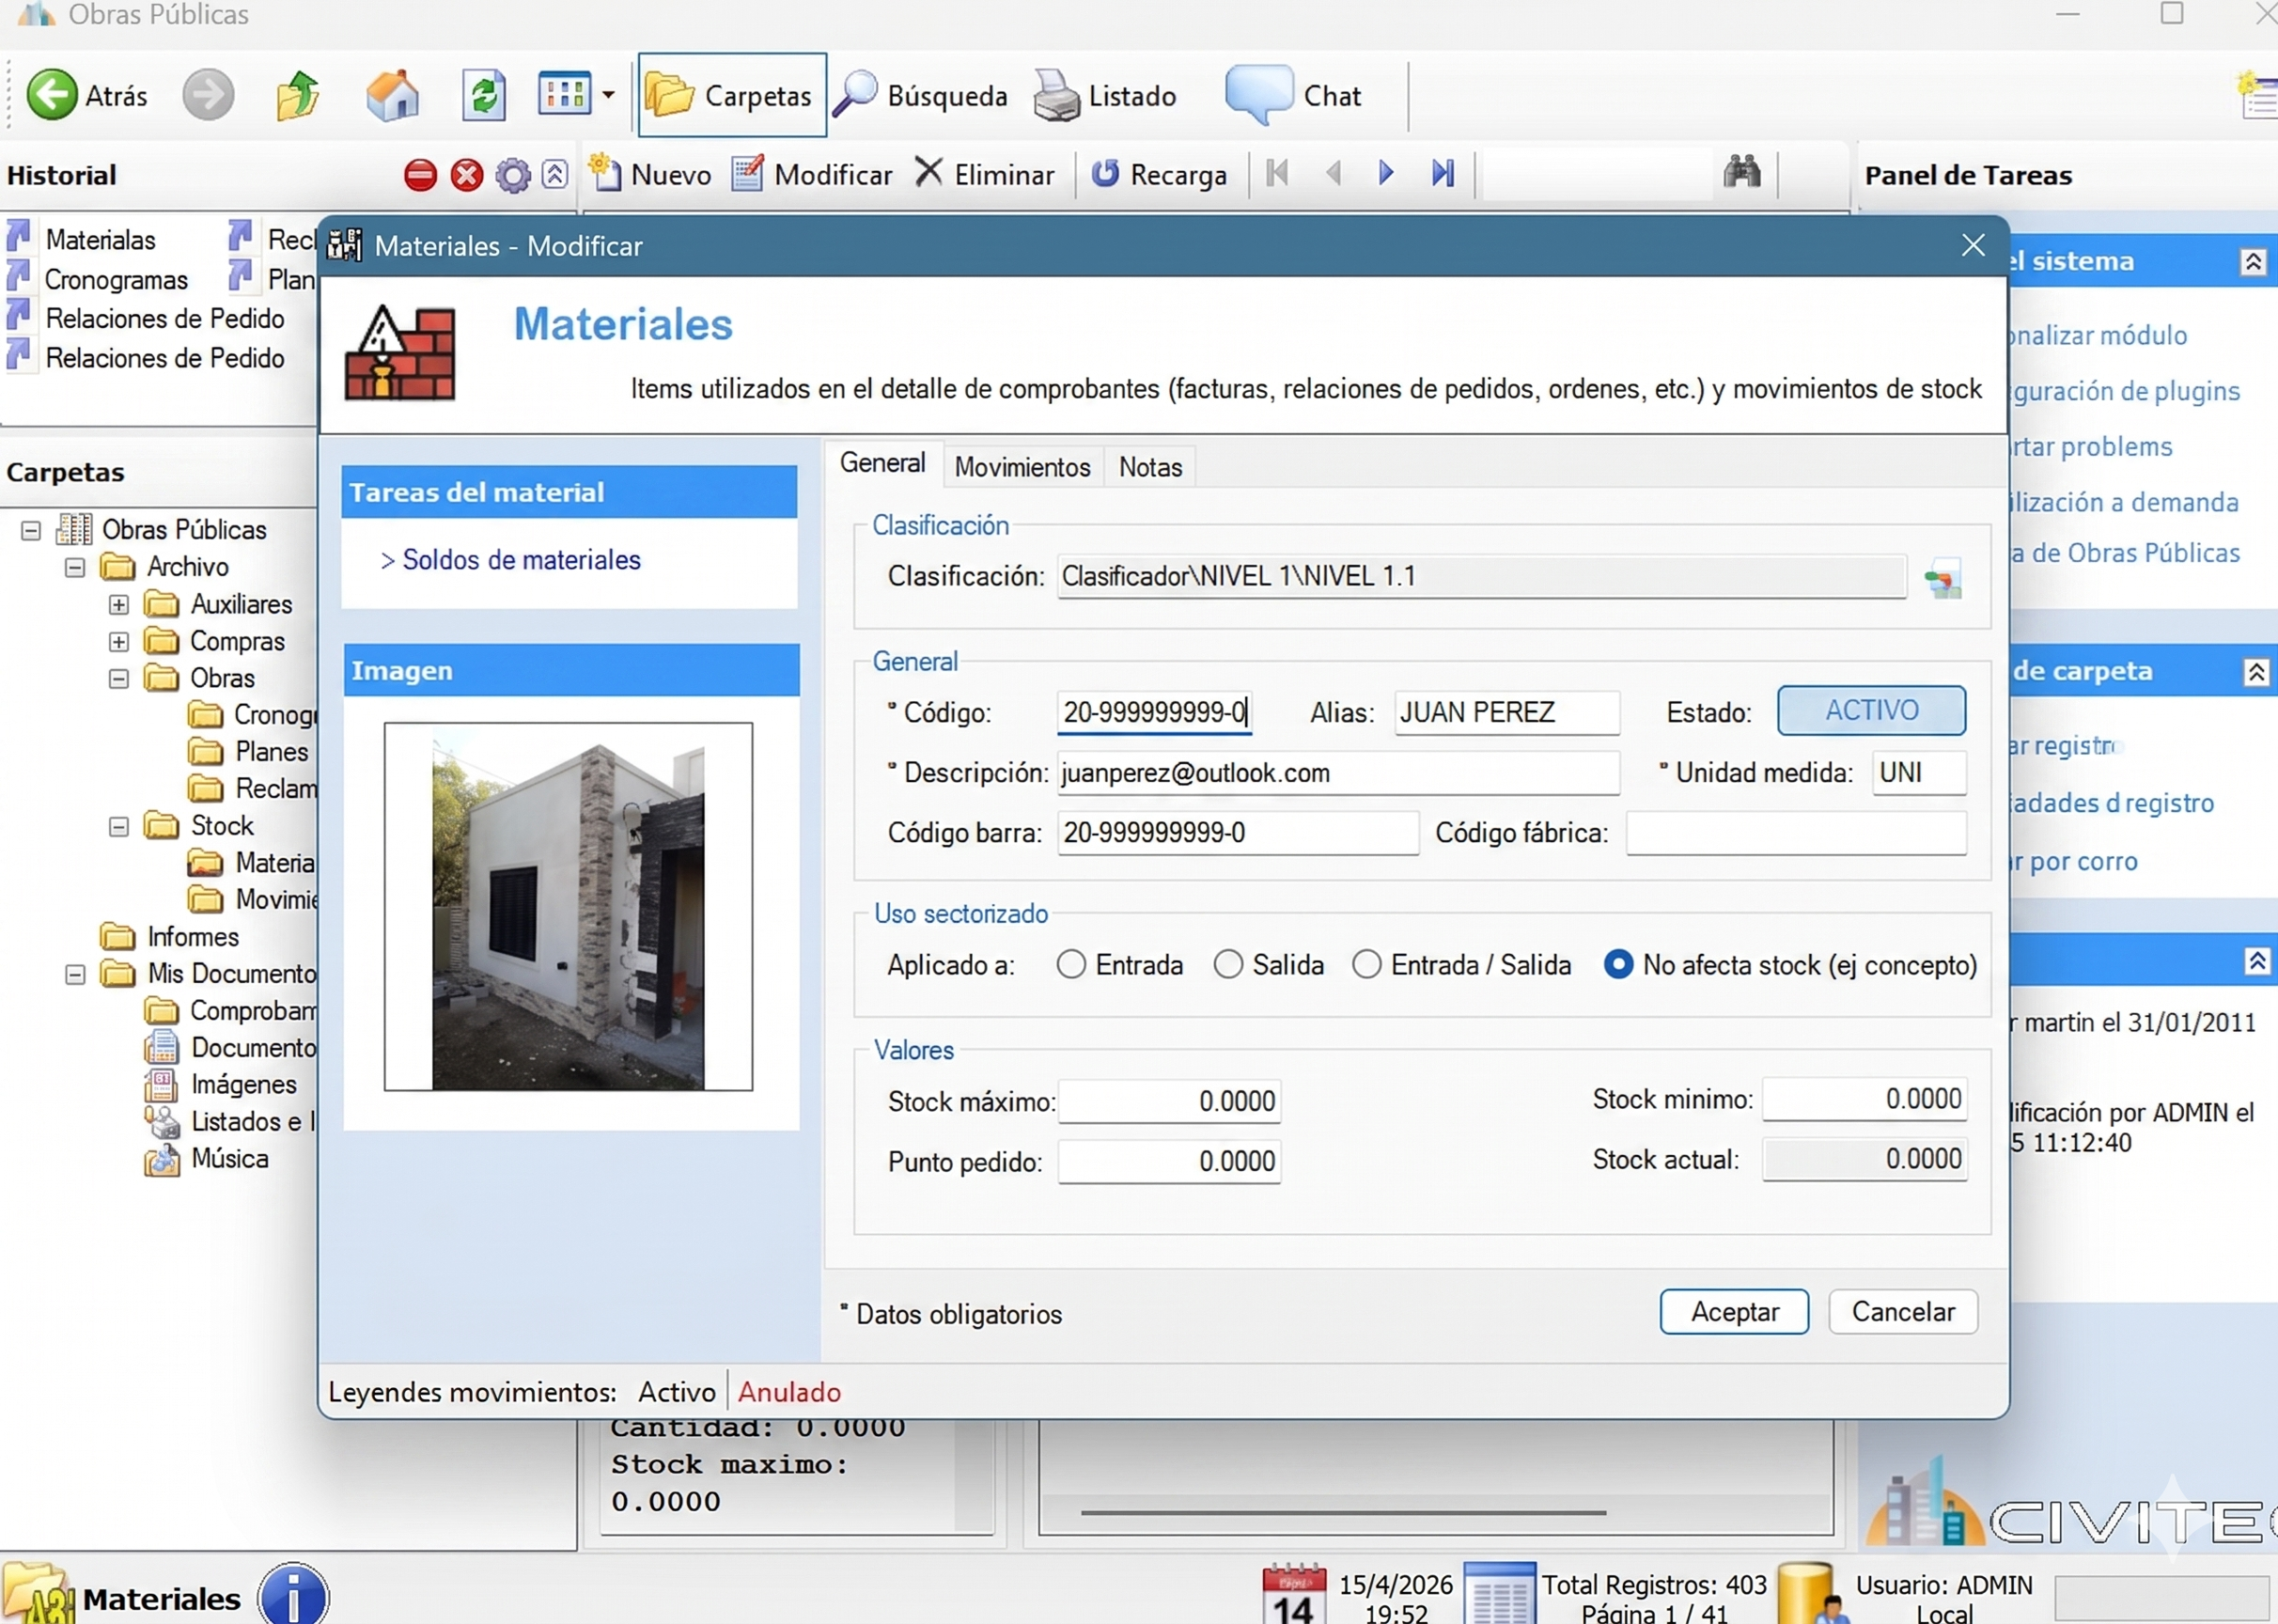Collapse the Historial panel chevron
The height and width of the screenshot is (1624, 2278).
coord(555,174)
